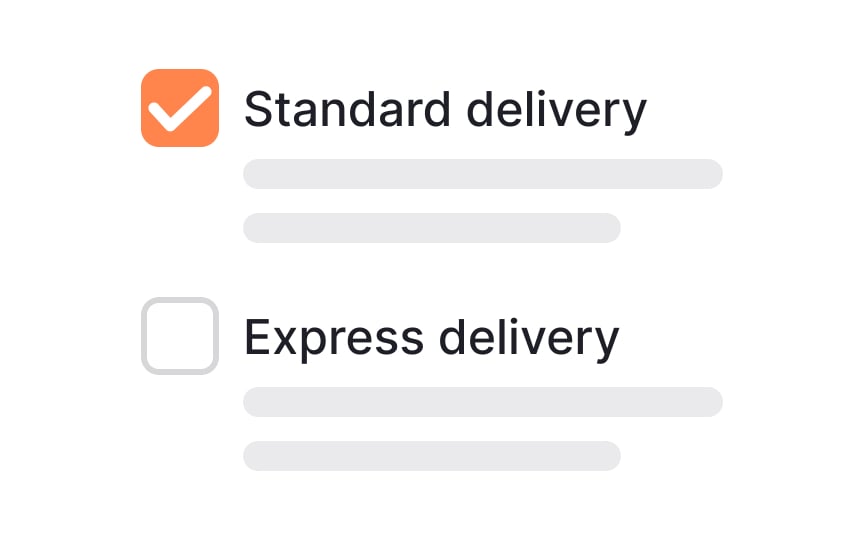Click long gray description bar below Express delivery
The width and height of the screenshot is (864, 540).
coord(483,402)
